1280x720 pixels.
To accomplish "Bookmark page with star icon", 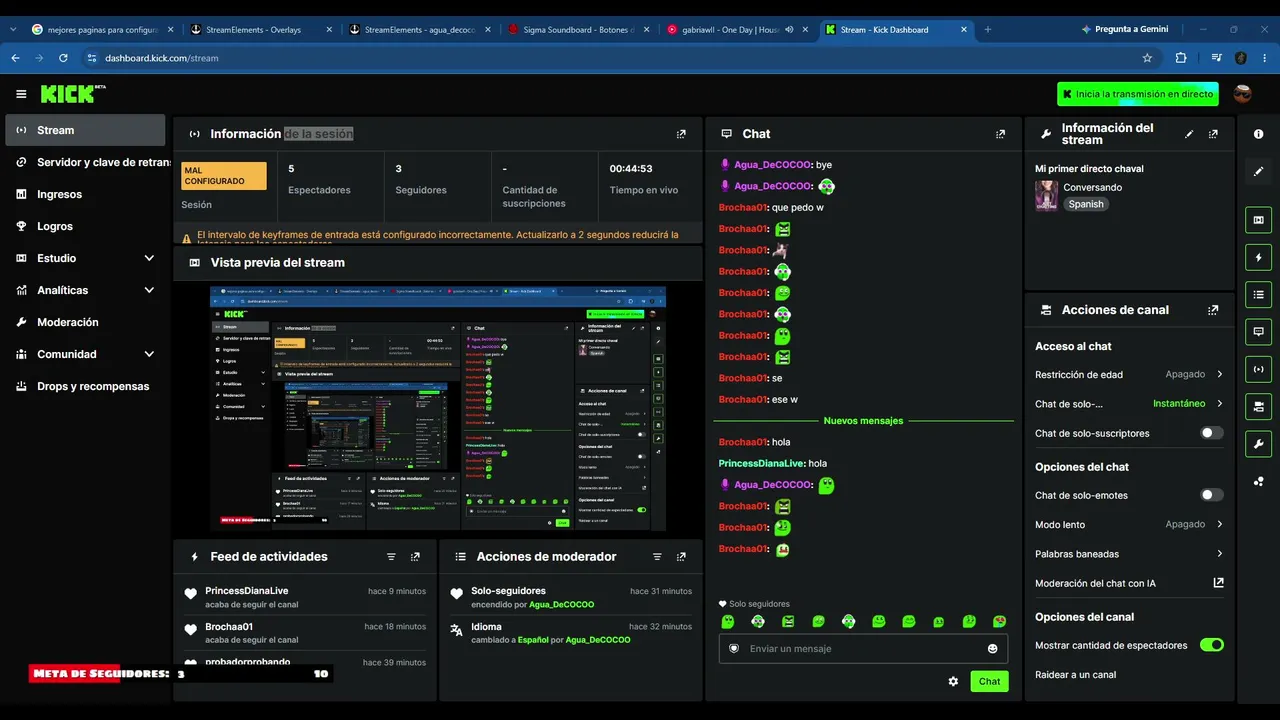I will (1147, 58).
